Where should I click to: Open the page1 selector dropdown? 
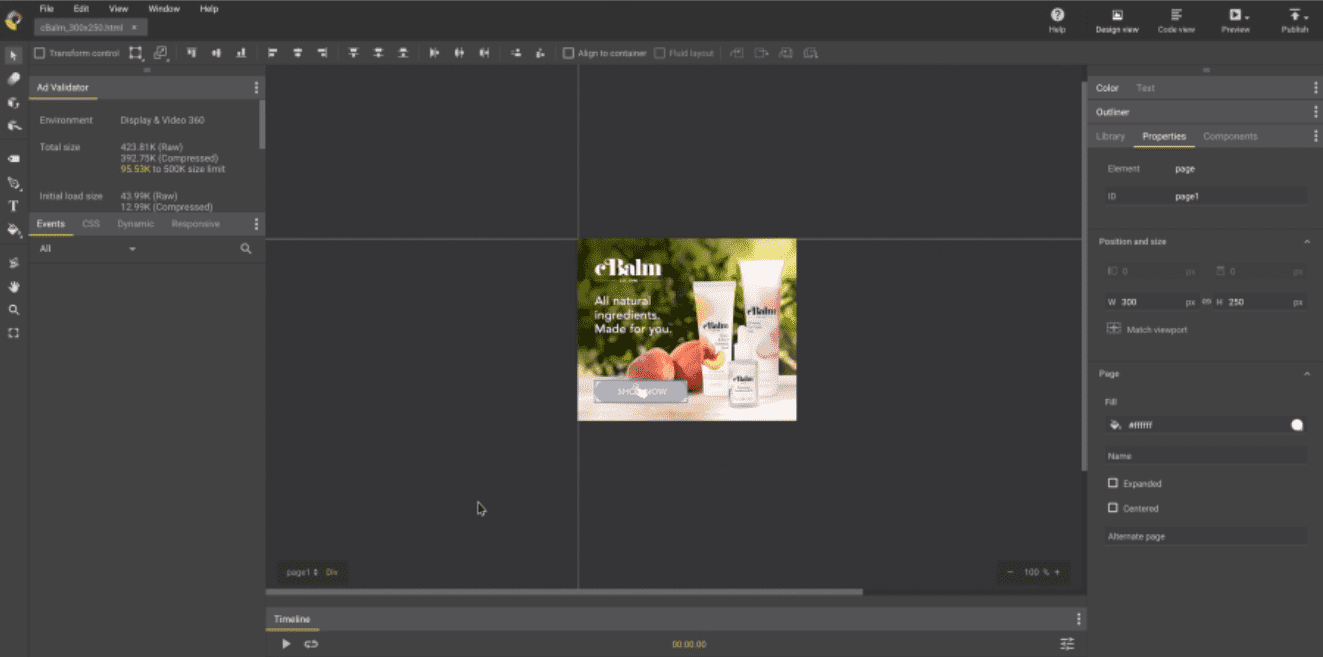(x=302, y=572)
